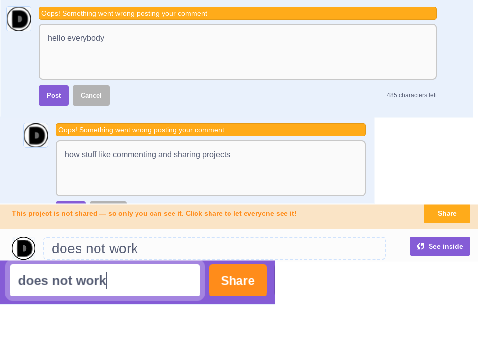This screenshot has height=360, width=480.
Task: Click the first orange error message banner
Action: click(238, 13)
